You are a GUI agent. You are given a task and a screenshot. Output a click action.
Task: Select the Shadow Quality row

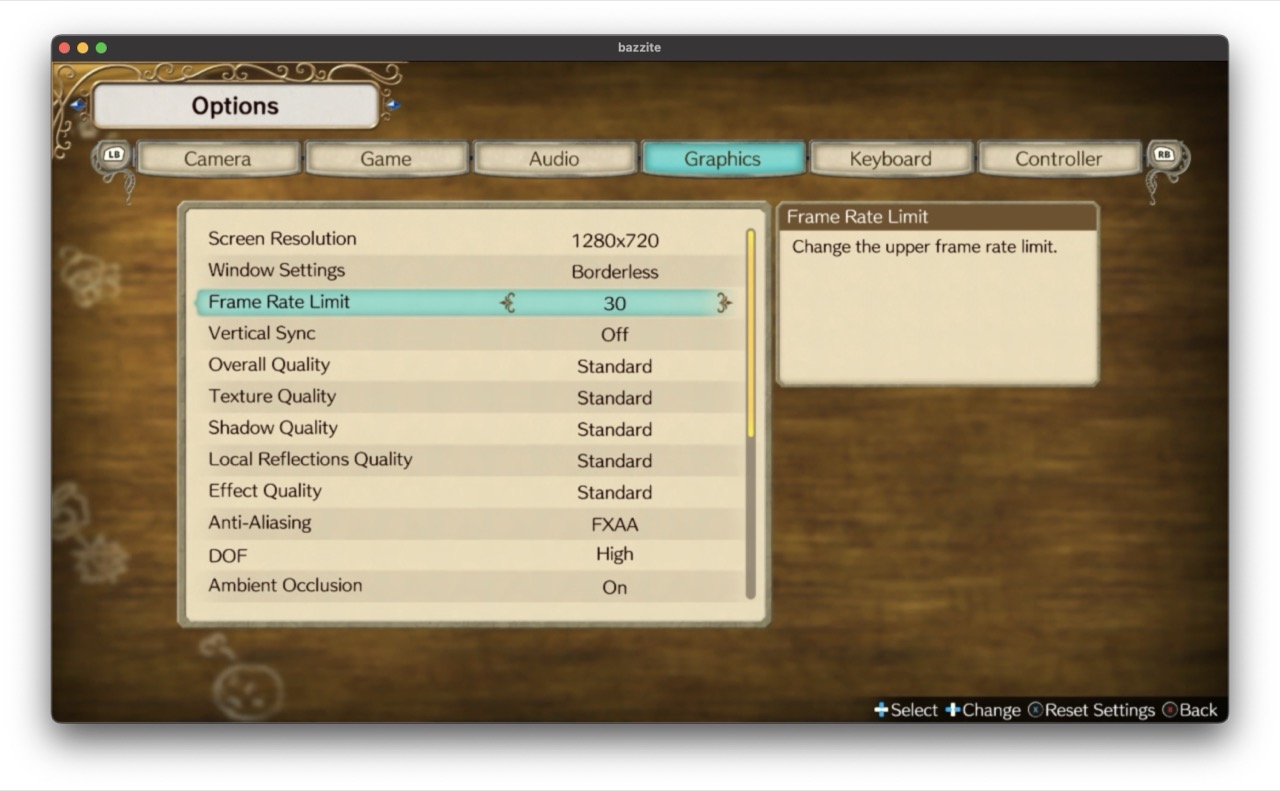470,429
